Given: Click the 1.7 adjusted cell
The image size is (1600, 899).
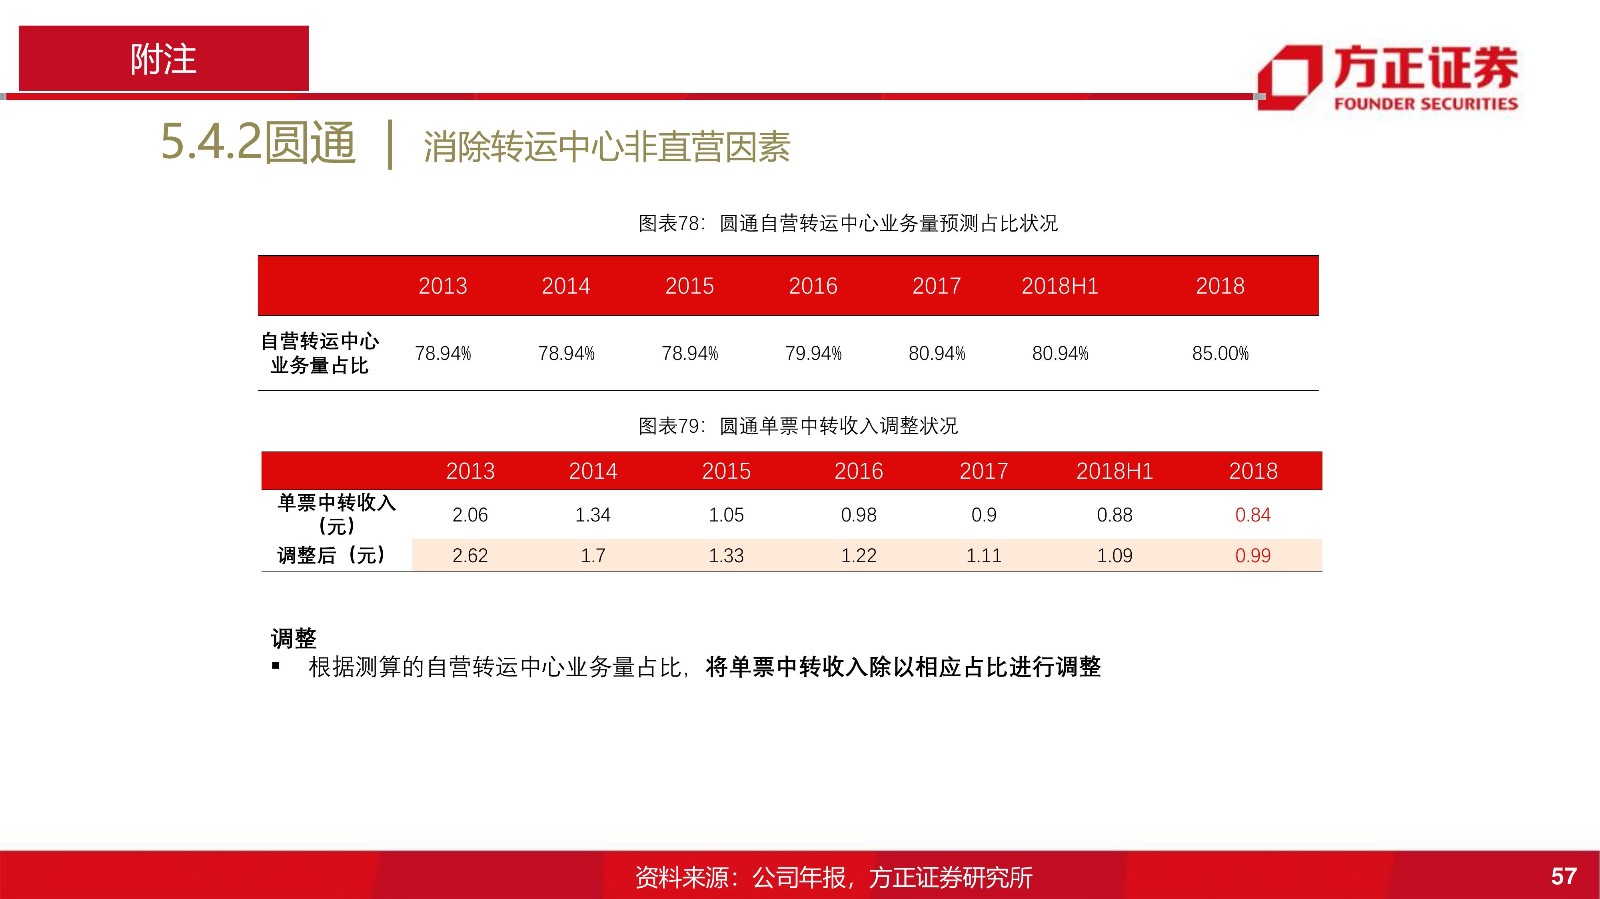Looking at the screenshot, I should coord(593,555).
